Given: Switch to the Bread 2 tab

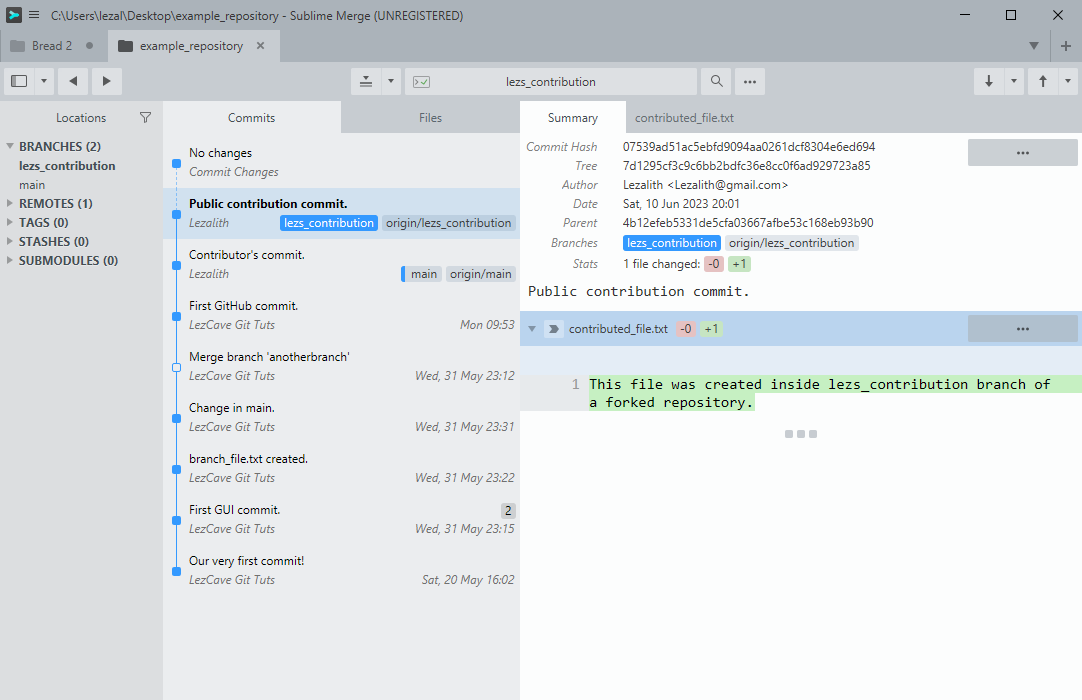Looking at the screenshot, I should tap(52, 46).
